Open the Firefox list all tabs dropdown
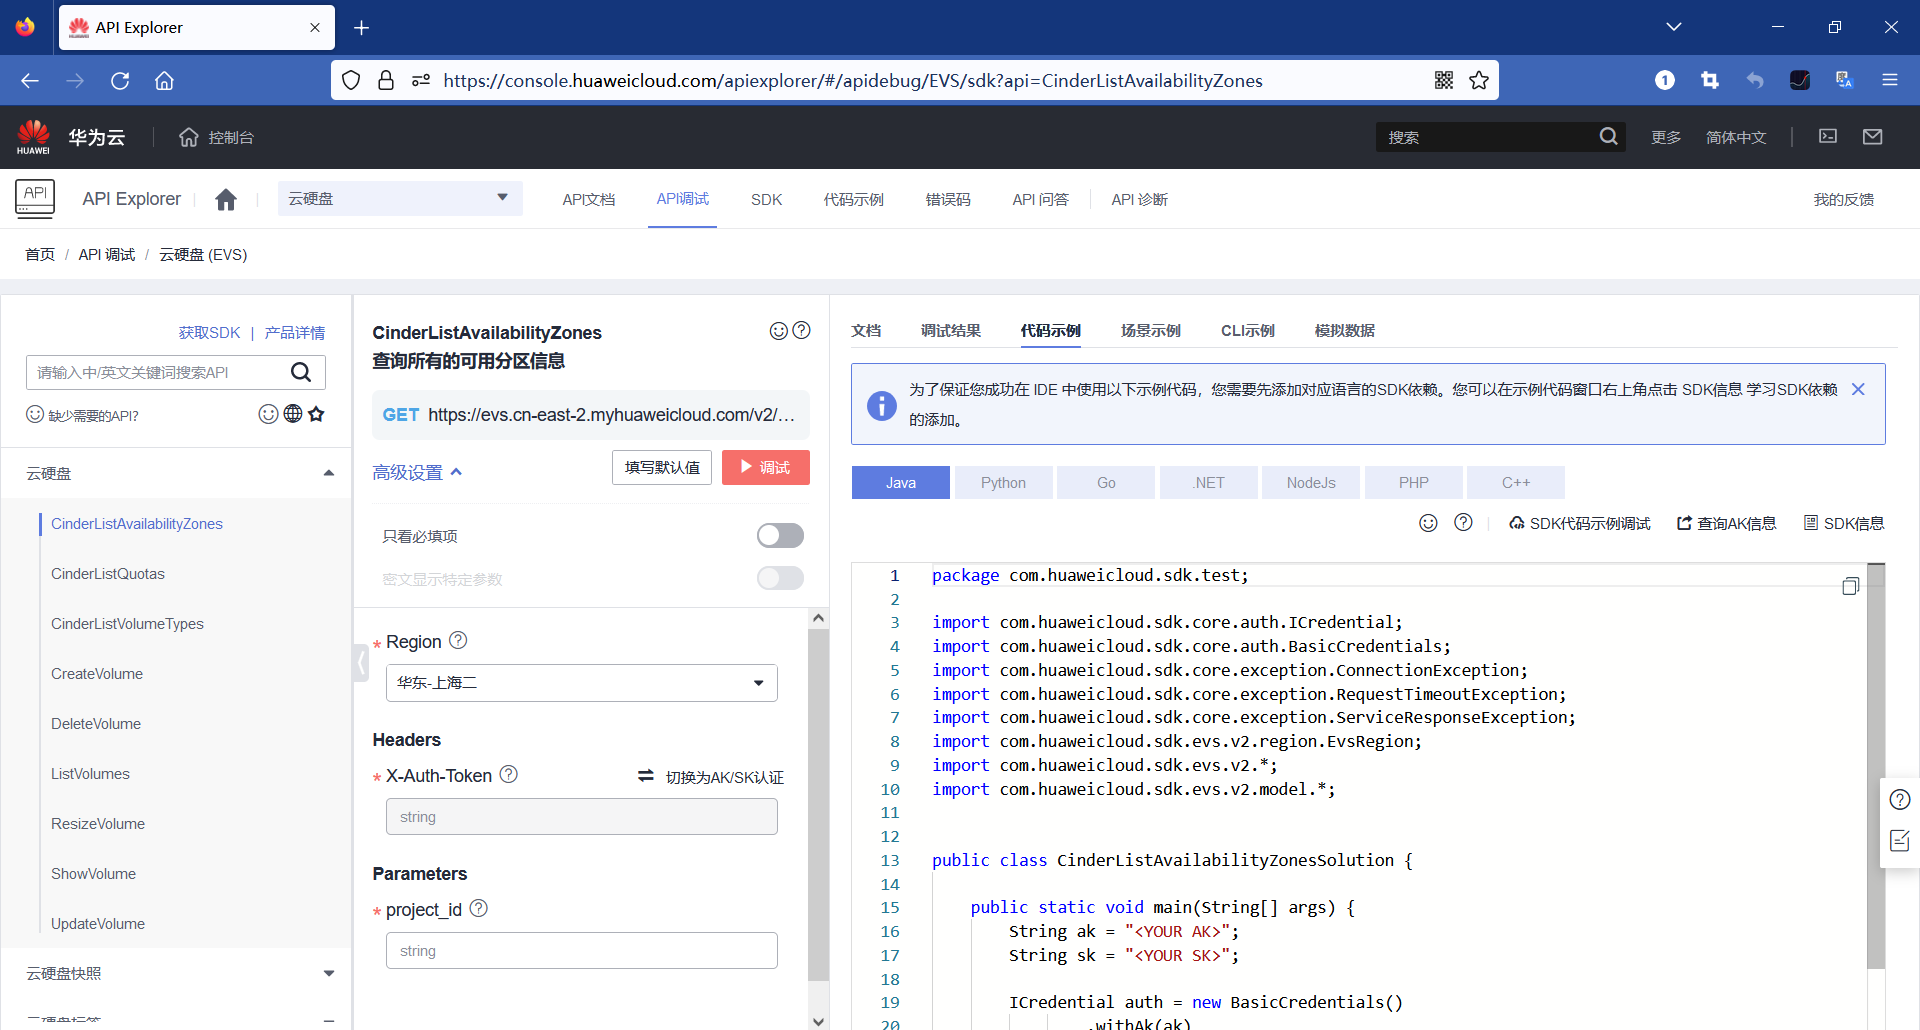This screenshot has width=1920, height=1030. [1674, 27]
